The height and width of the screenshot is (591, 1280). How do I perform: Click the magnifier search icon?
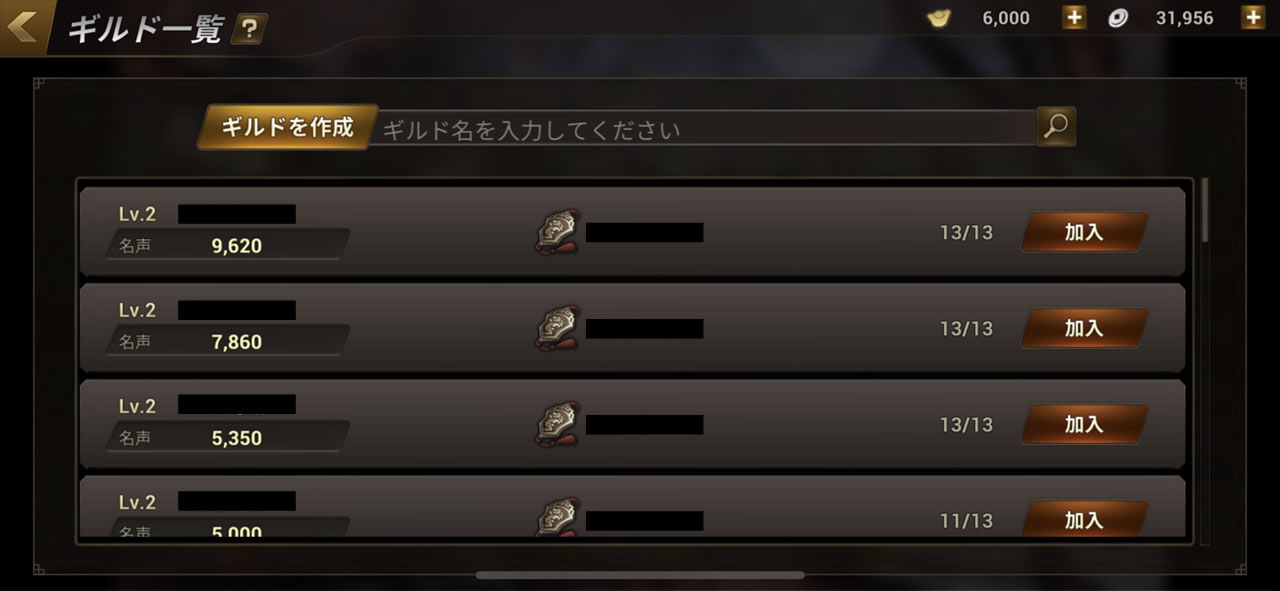click(1056, 127)
